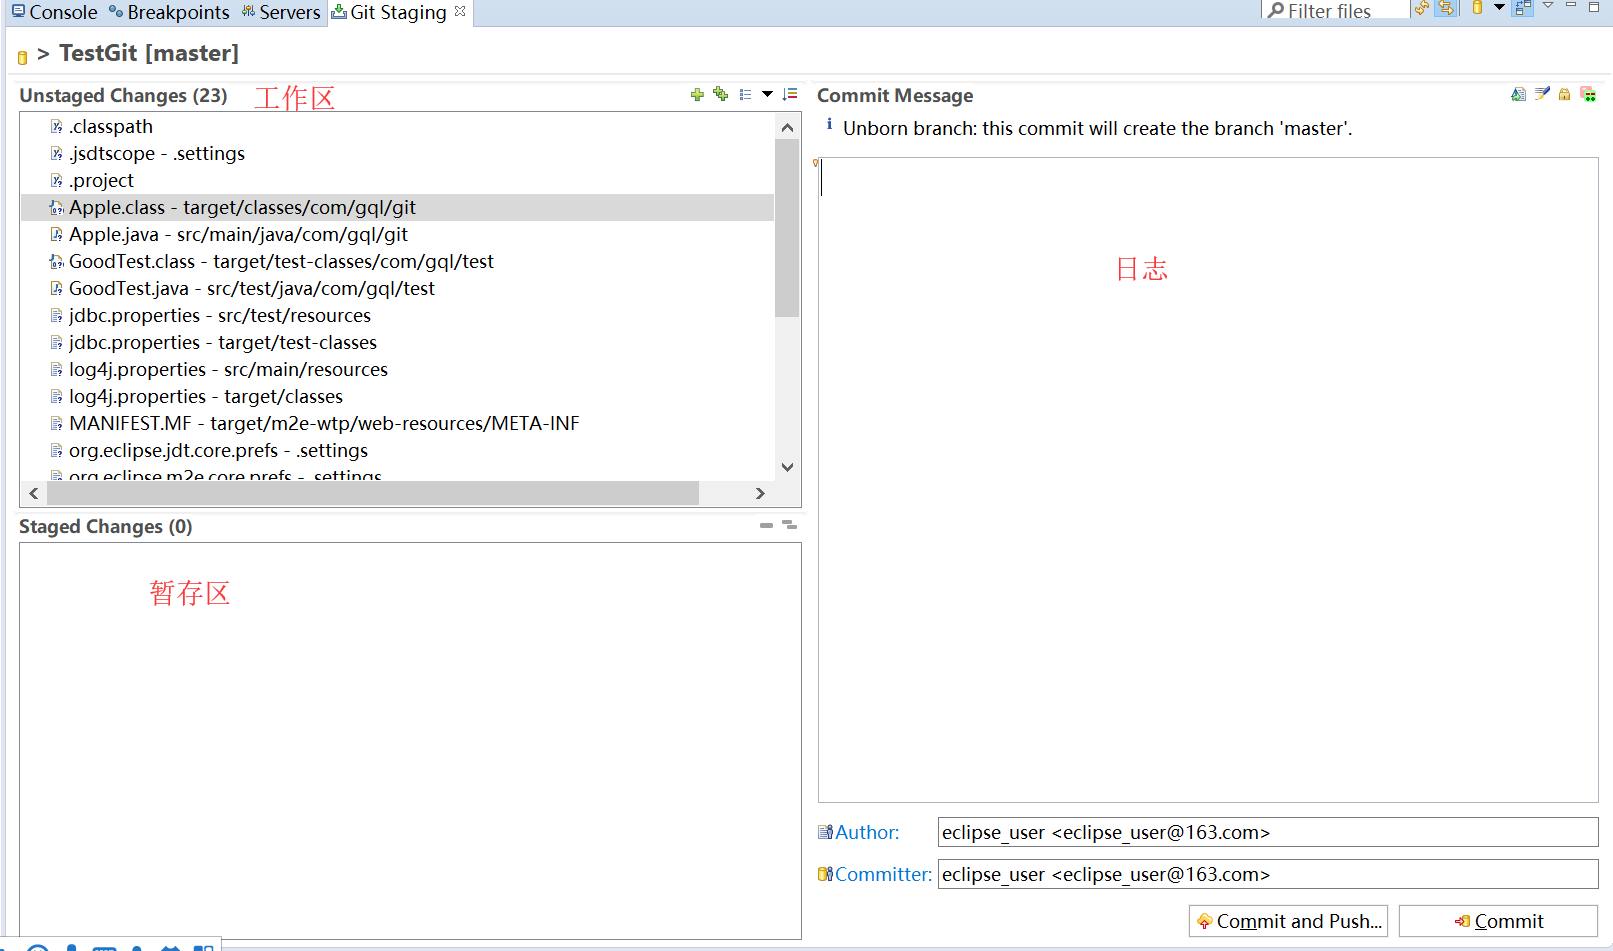Viewport: 1613px width, 951px height.
Task: Select .jsdtscope - .settings file
Action: pos(156,153)
